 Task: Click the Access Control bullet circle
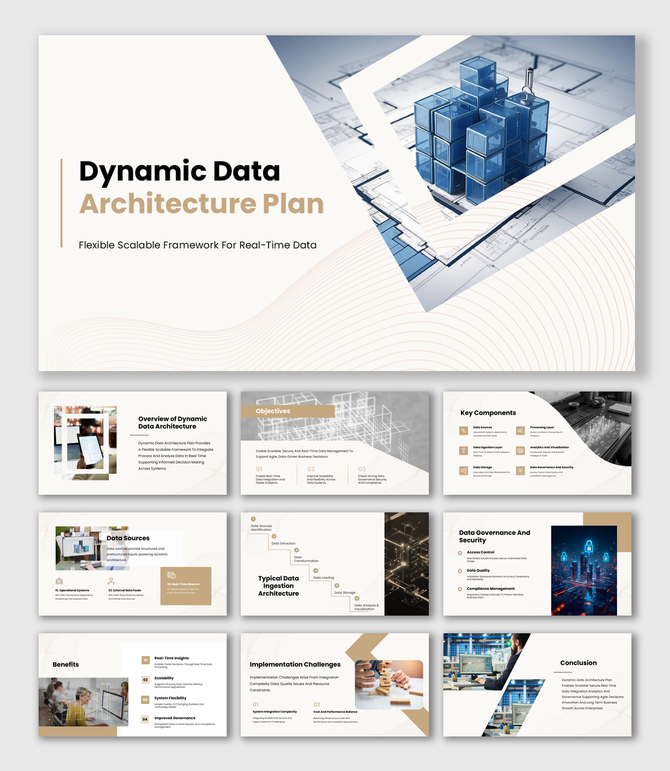460,553
